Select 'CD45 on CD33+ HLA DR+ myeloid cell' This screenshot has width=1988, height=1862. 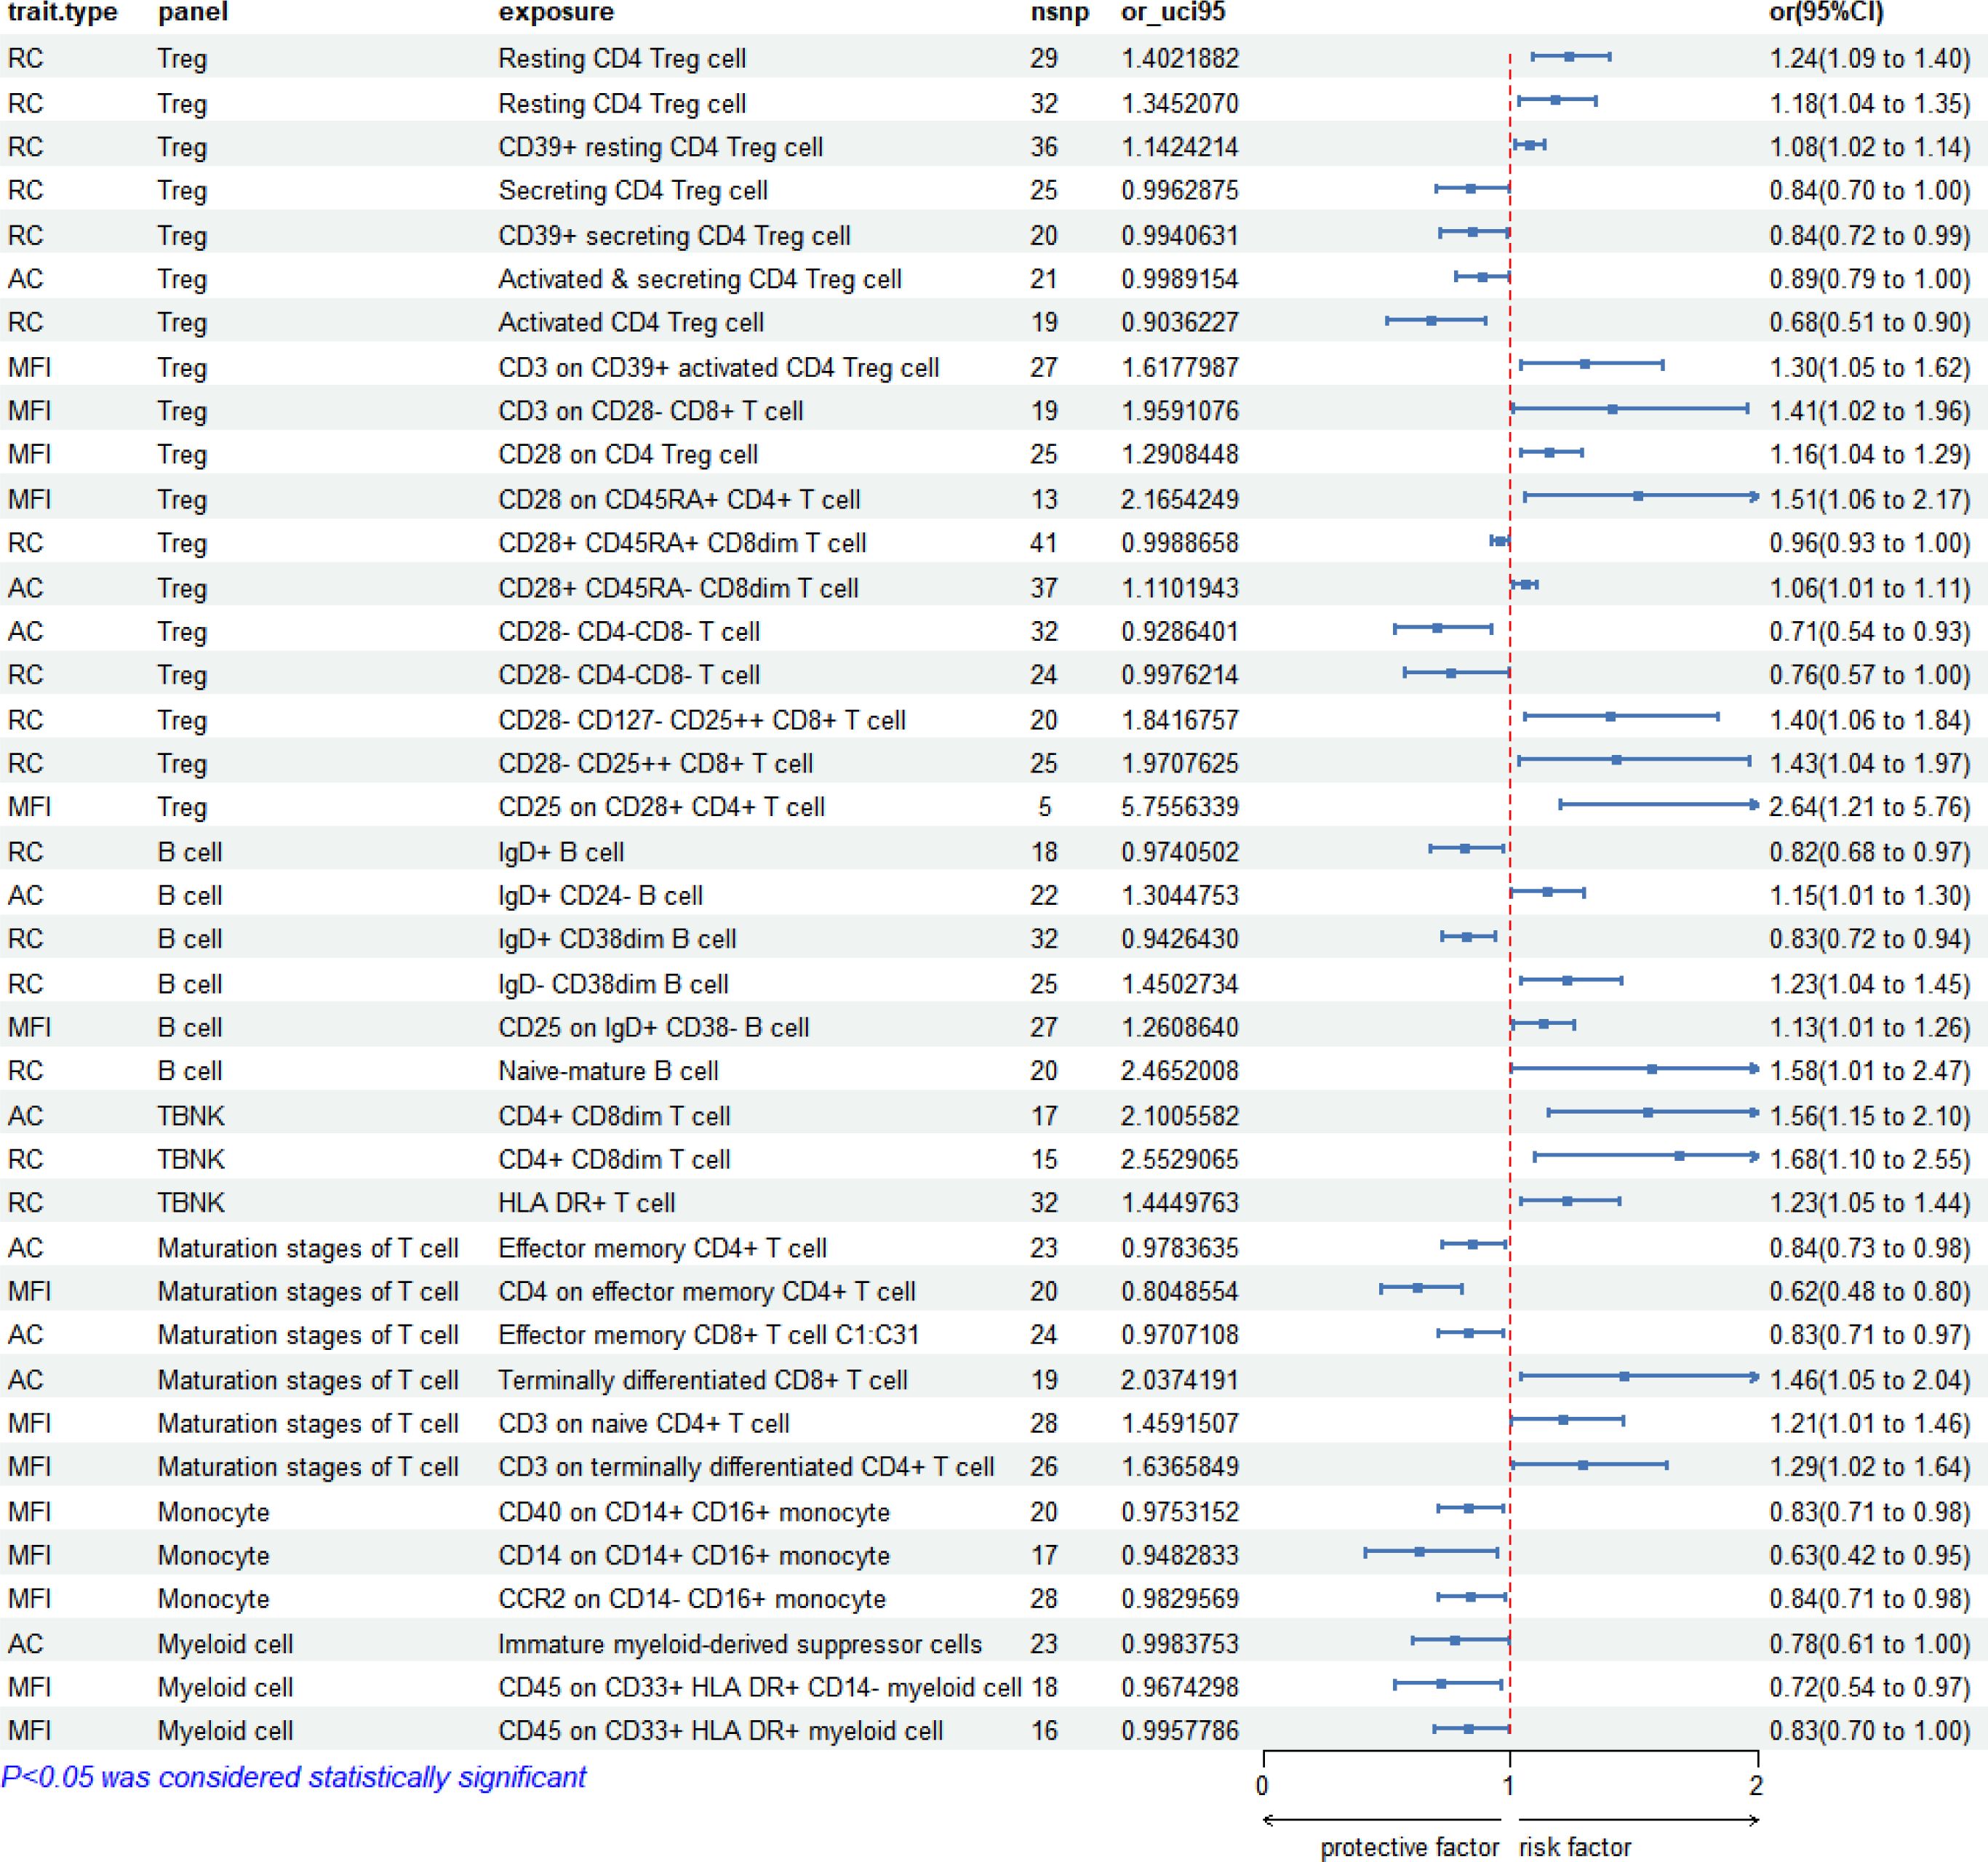click(720, 1730)
